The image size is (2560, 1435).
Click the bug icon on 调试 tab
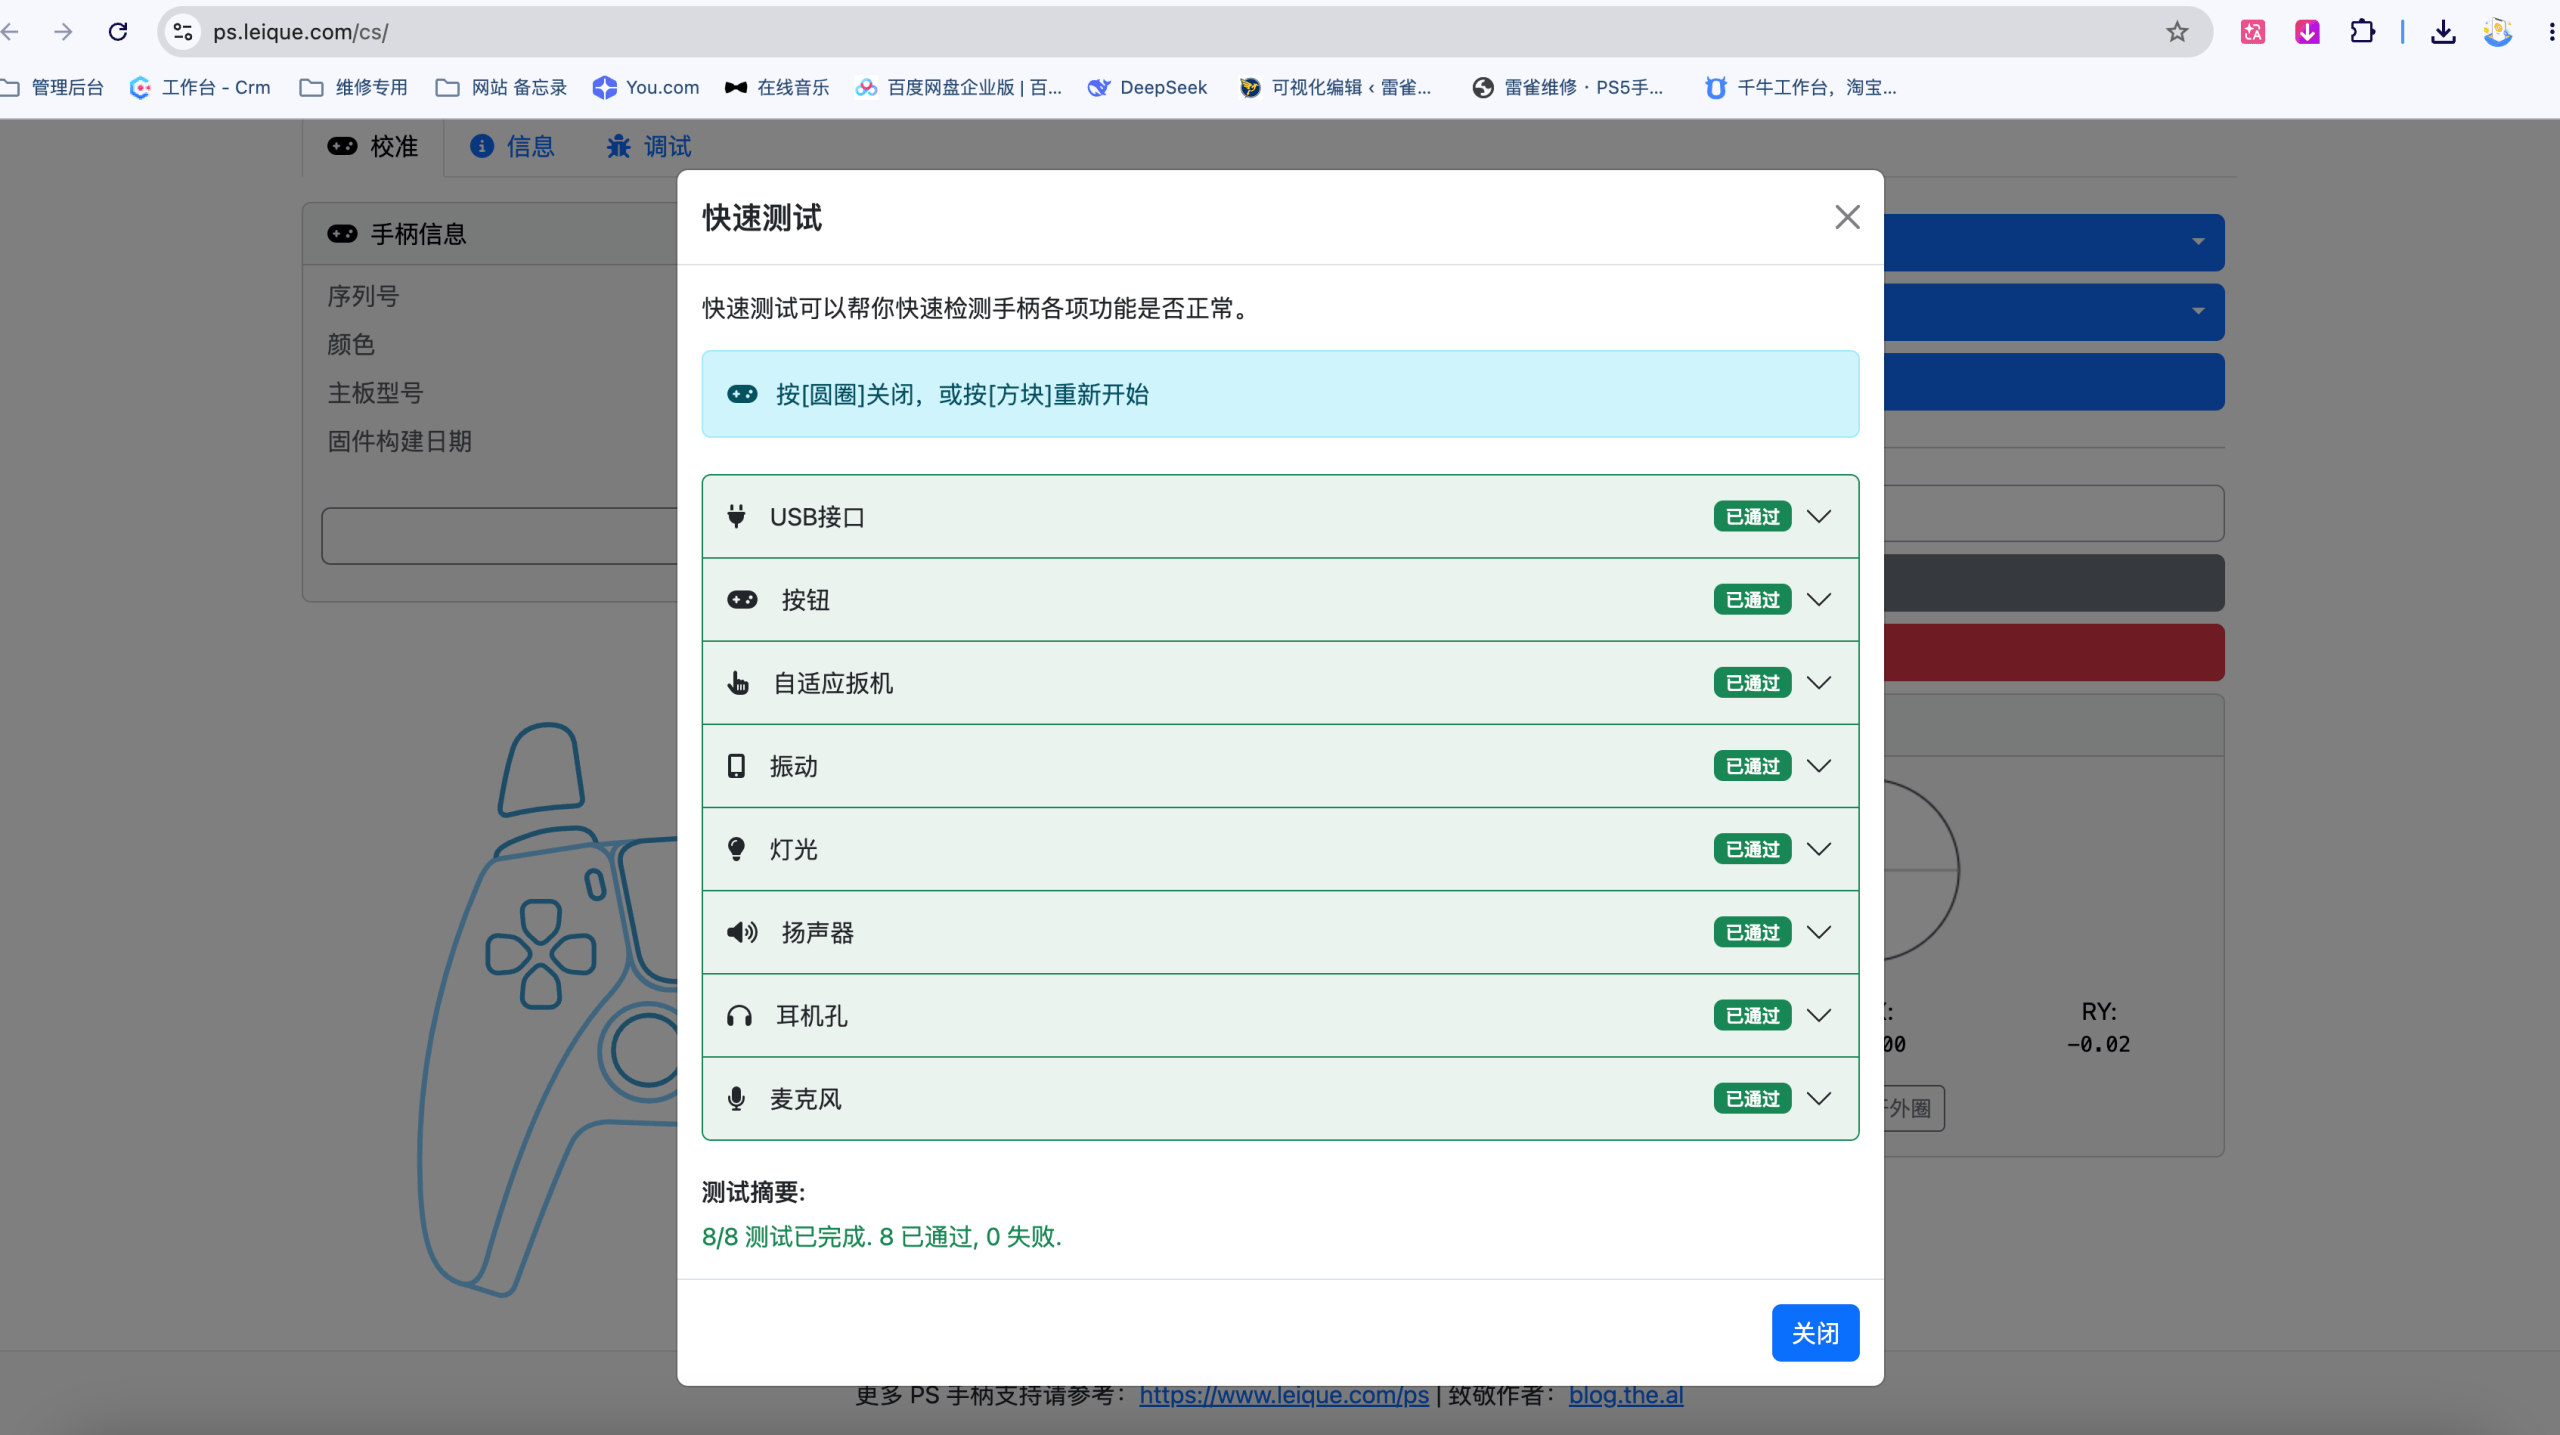tap(619, 147)
